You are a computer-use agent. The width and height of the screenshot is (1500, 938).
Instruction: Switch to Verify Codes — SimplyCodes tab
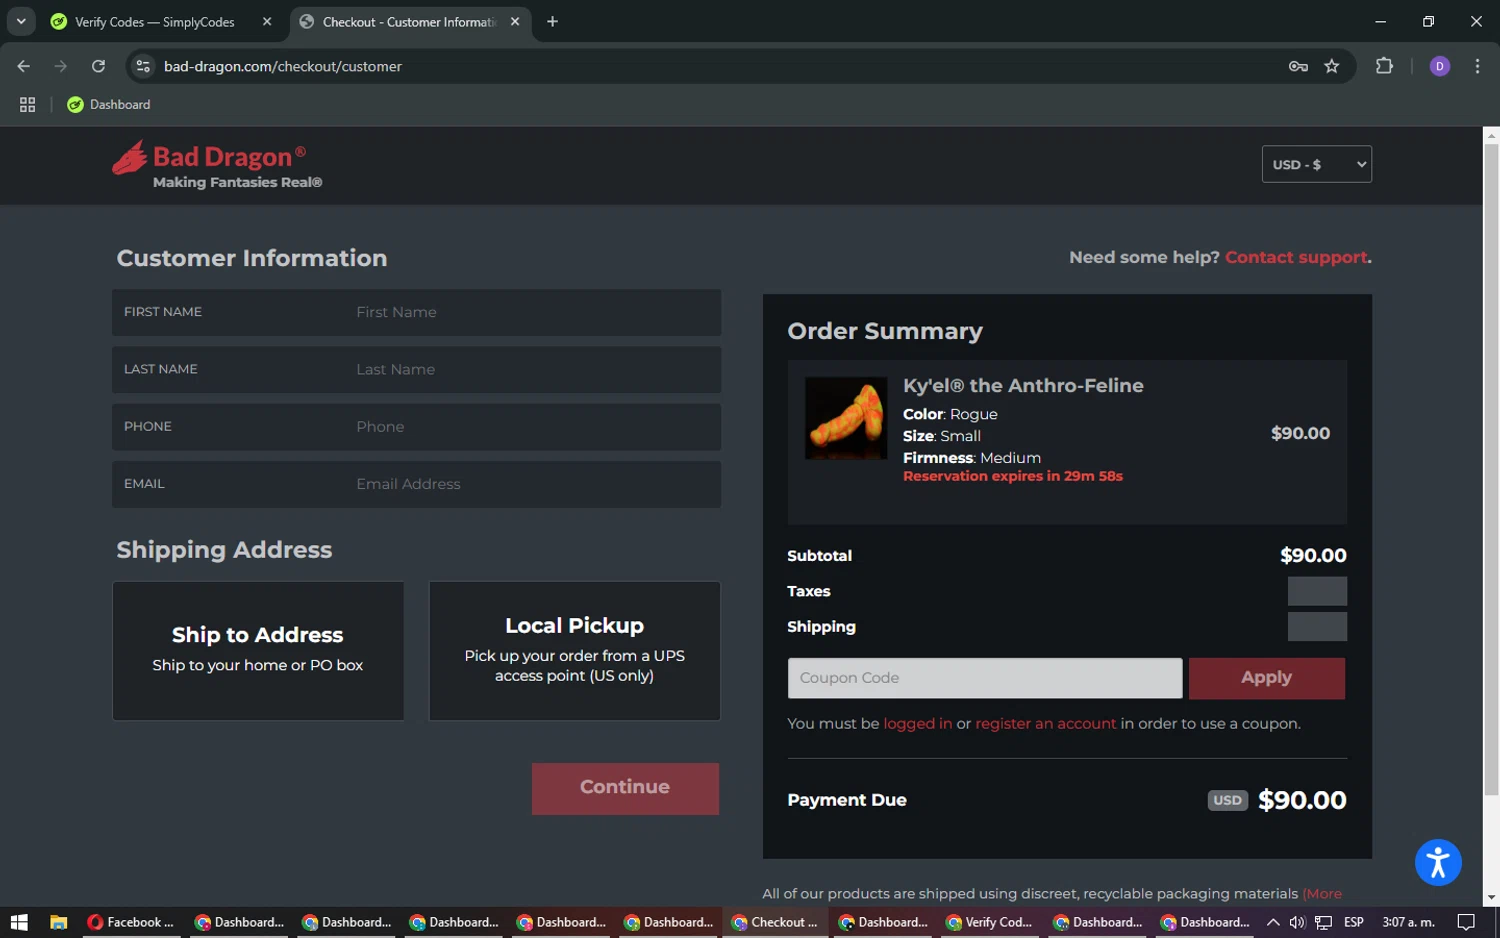tap(155, 22)
